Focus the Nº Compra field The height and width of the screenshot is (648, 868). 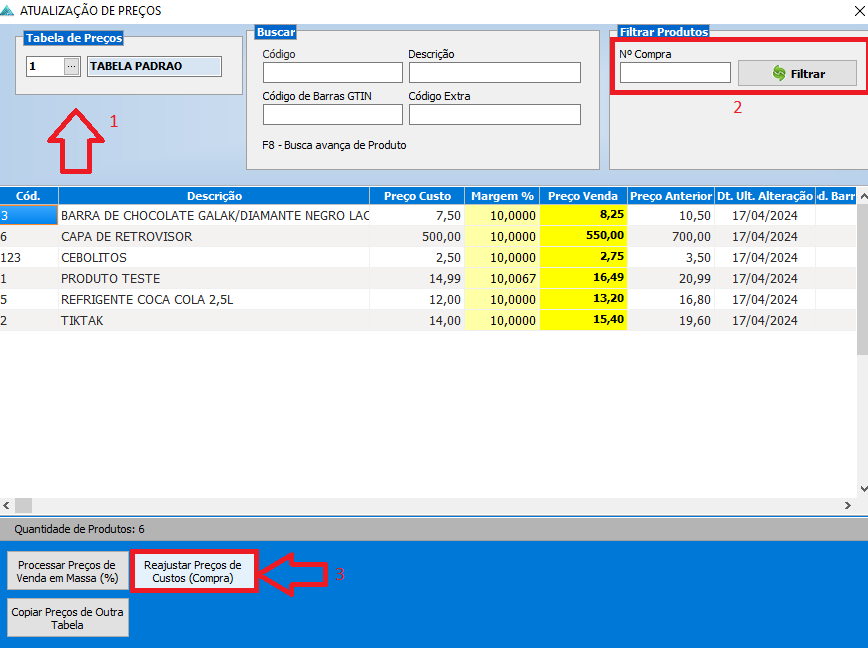[x=675, y=72]
